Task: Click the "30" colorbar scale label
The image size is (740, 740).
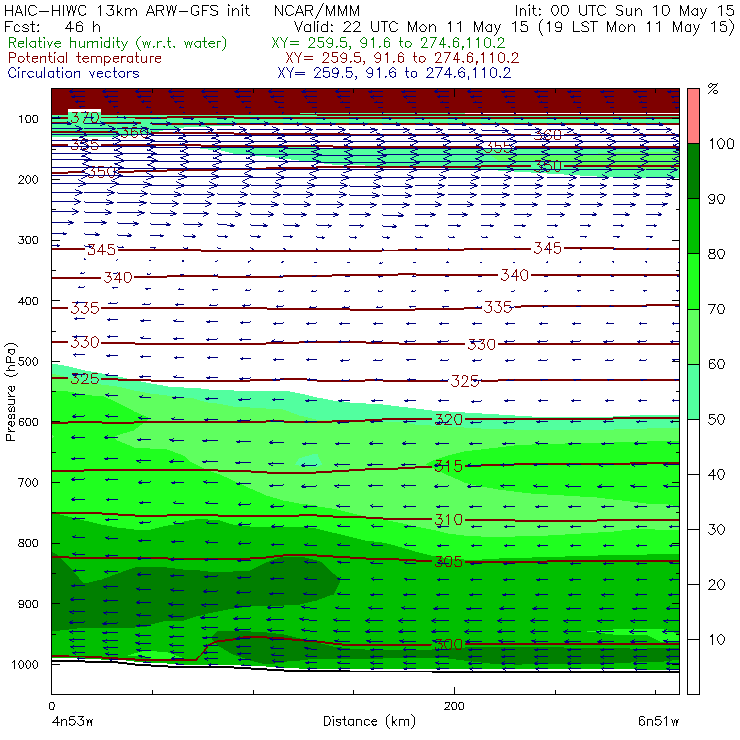Action: pos(716,530)
